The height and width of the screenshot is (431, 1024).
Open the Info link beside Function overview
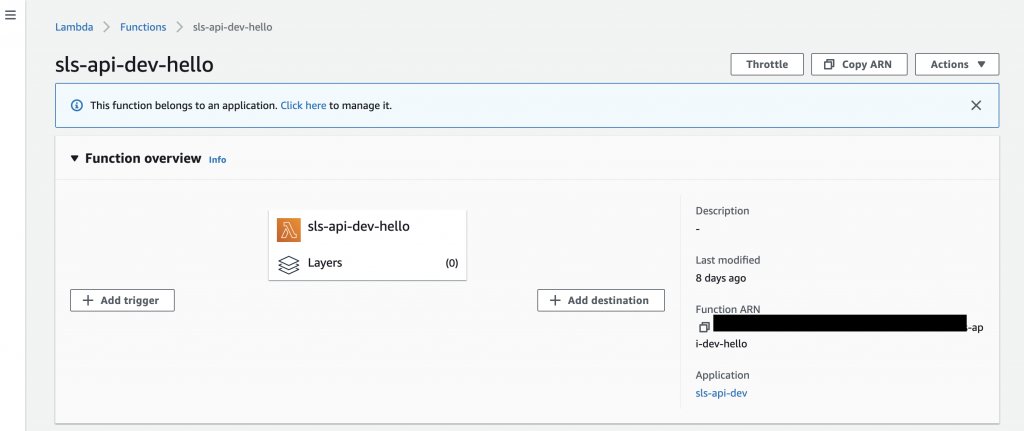pos(217,159)
